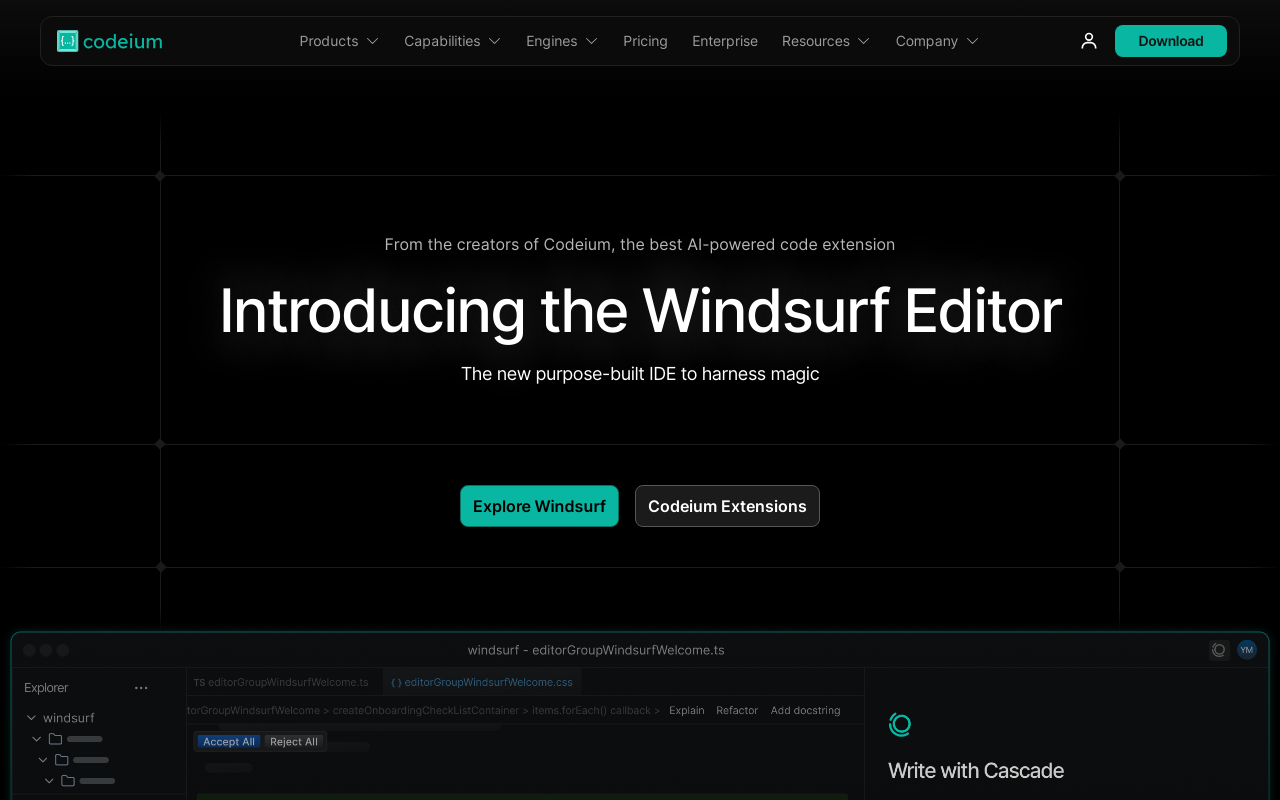
Task: Click Codeium Extensions button
Action: tap(727, 506)
